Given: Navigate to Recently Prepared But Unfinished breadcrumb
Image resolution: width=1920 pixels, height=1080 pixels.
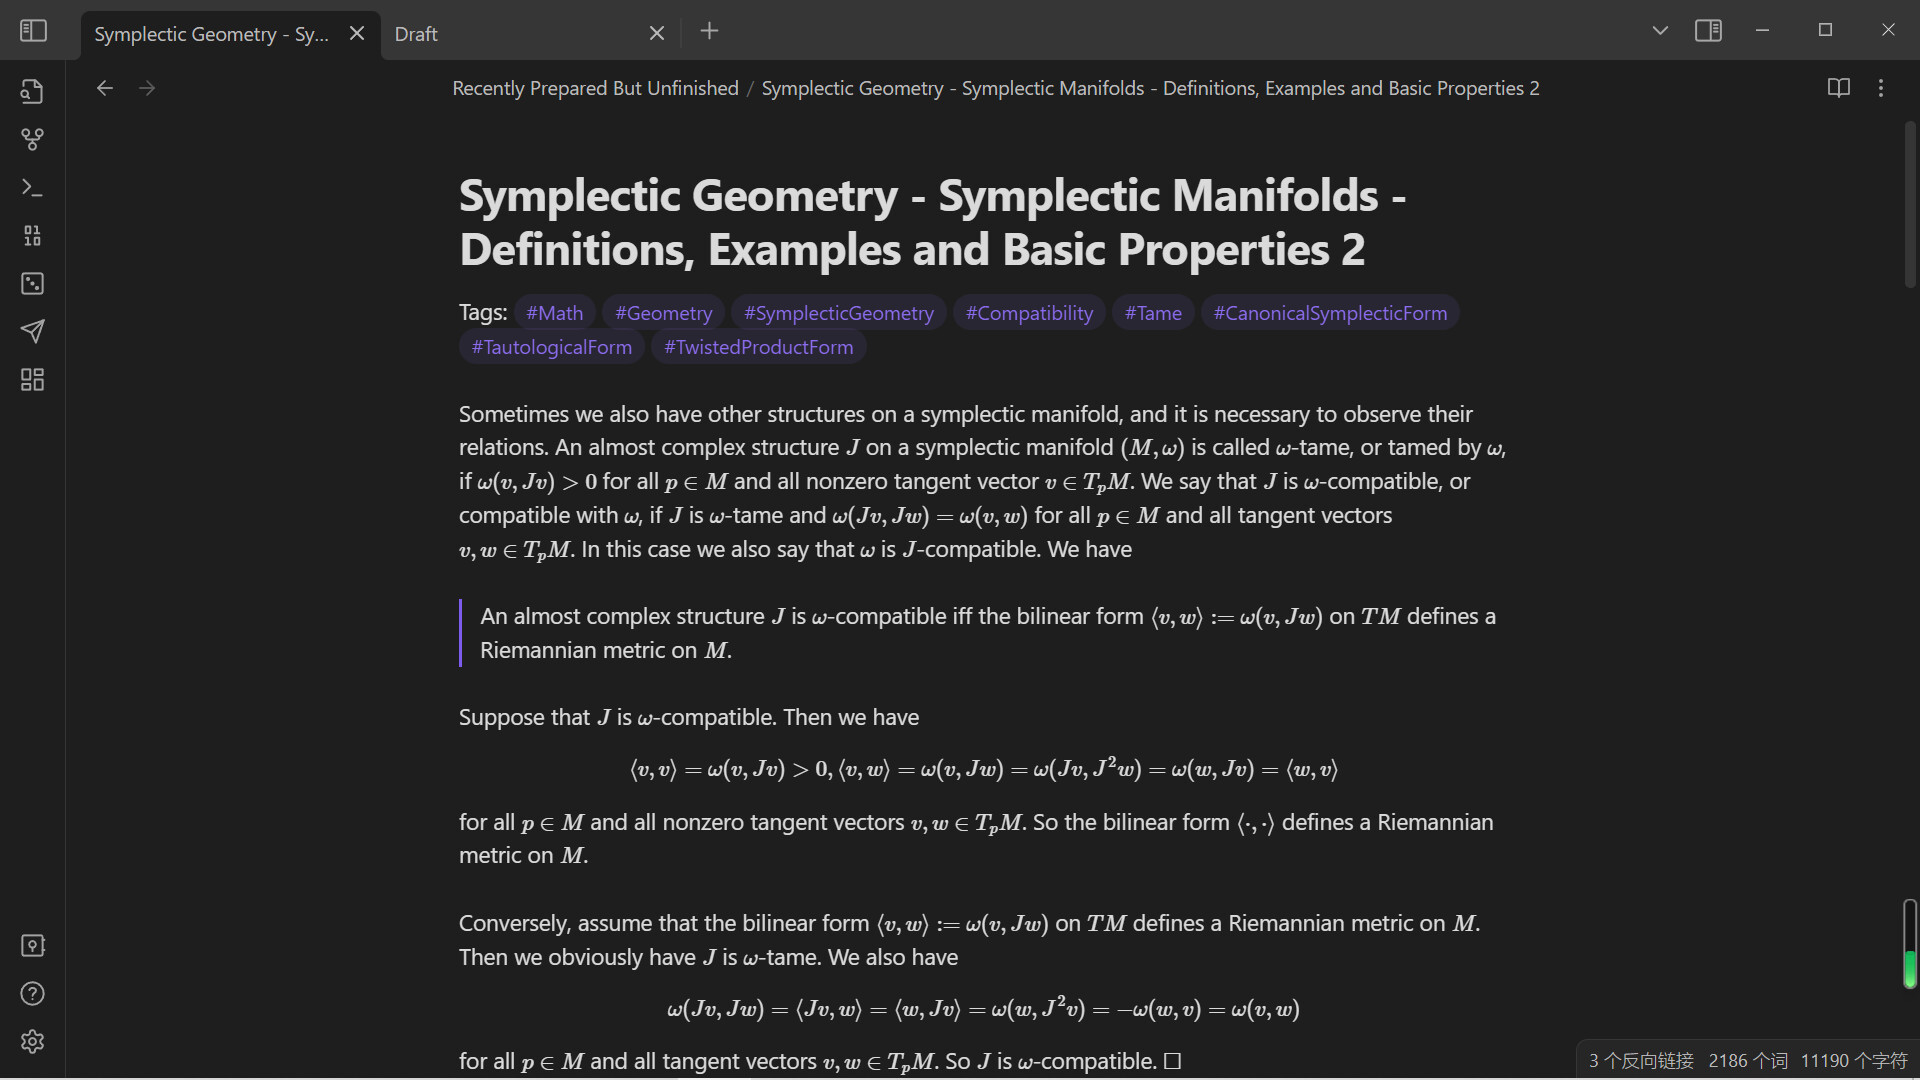Looking at the screenshot, I should point(595,88).
